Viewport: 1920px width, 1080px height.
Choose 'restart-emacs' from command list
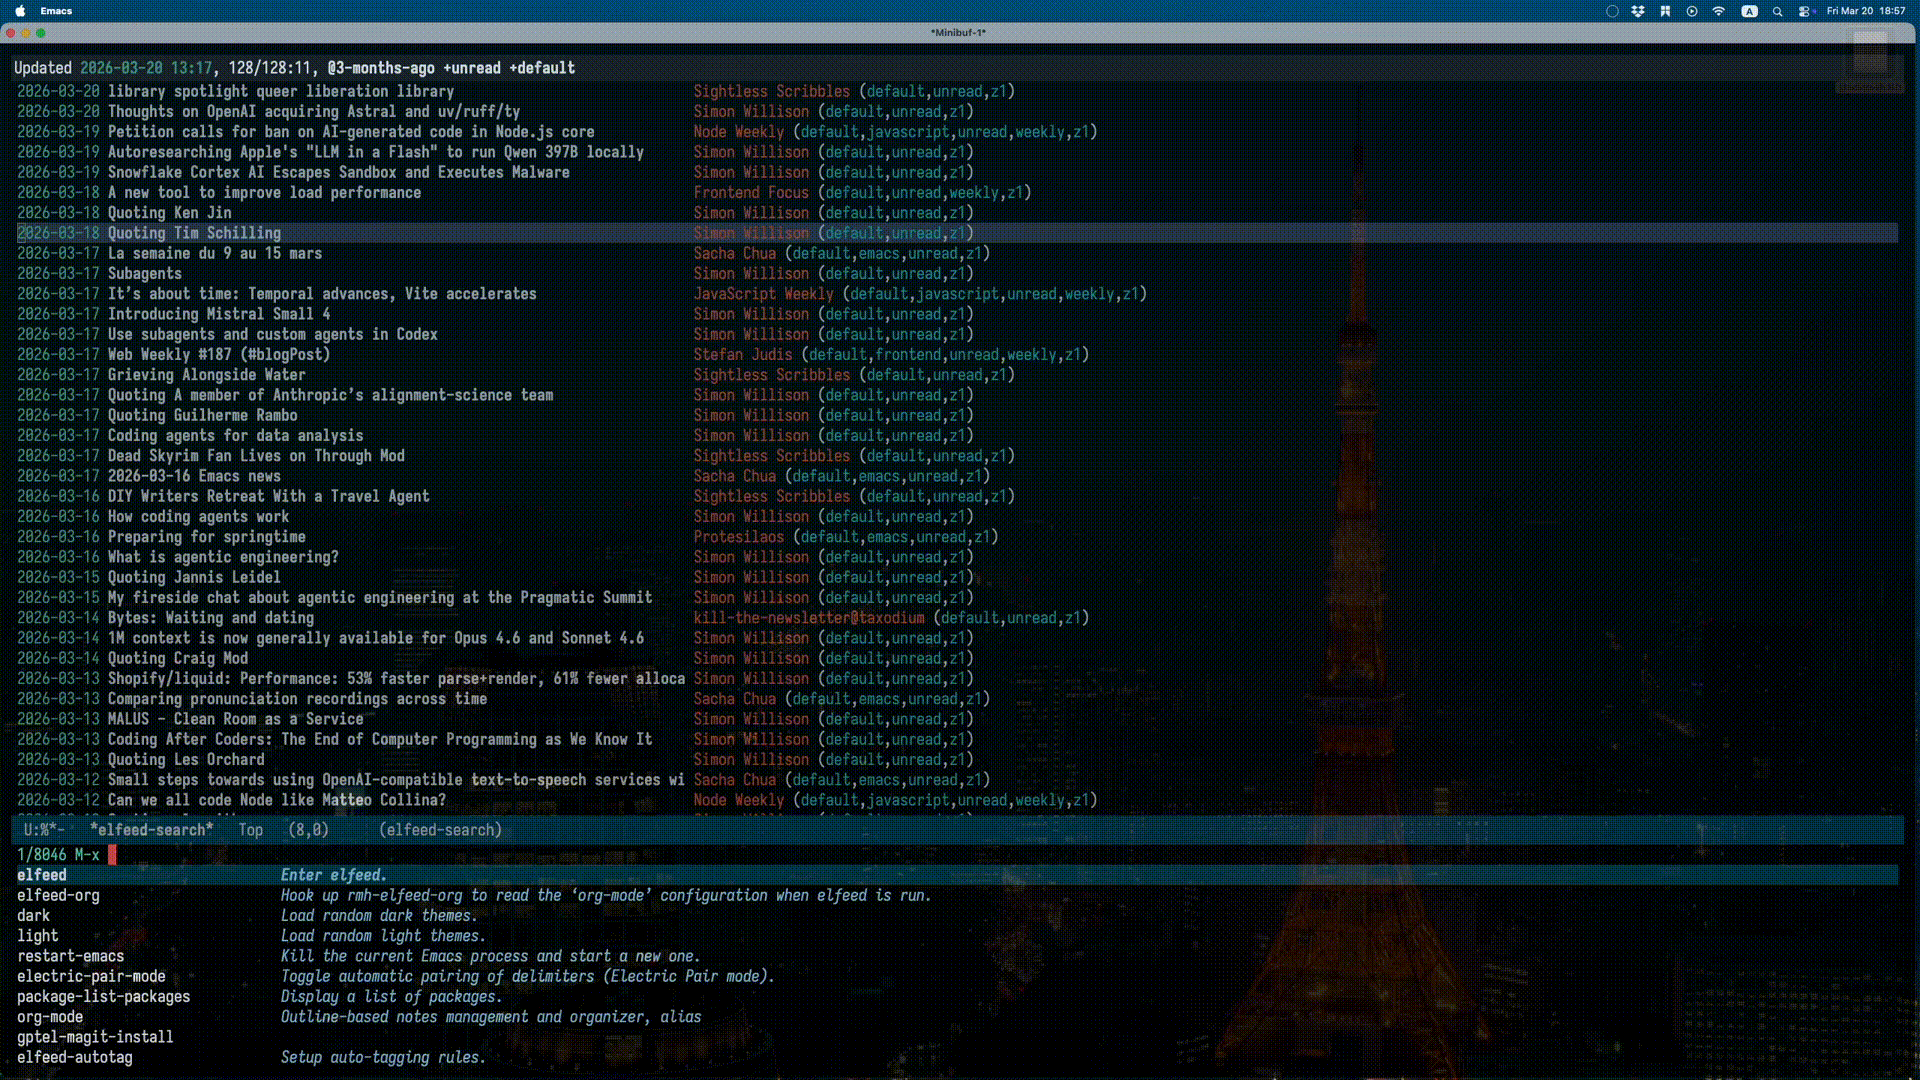pos(70,957)
